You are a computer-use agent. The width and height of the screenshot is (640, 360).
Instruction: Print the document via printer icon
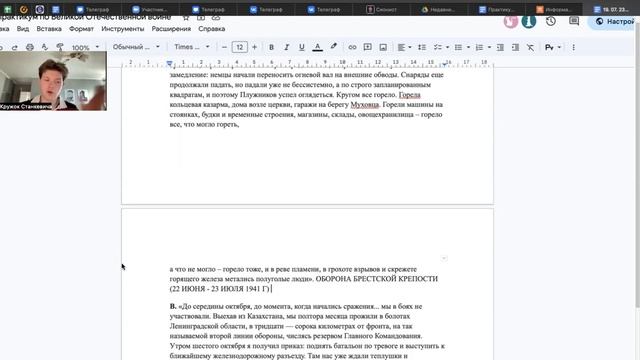pos(30,47)
